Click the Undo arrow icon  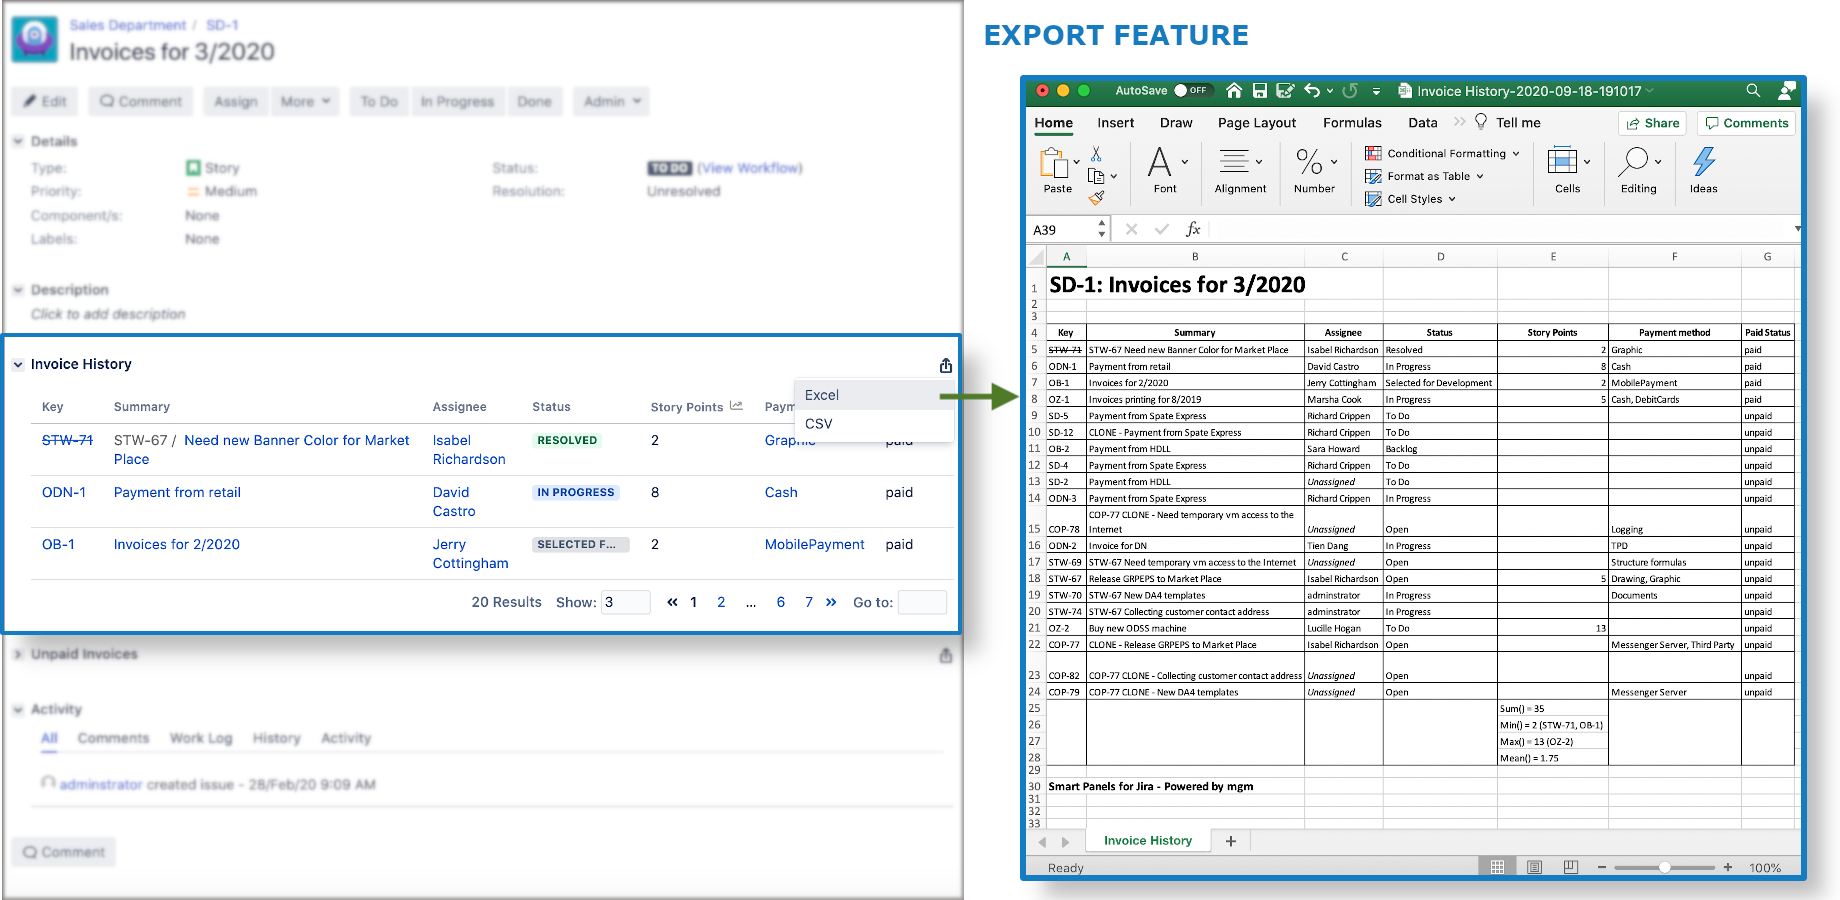[x=1312, y=91]
